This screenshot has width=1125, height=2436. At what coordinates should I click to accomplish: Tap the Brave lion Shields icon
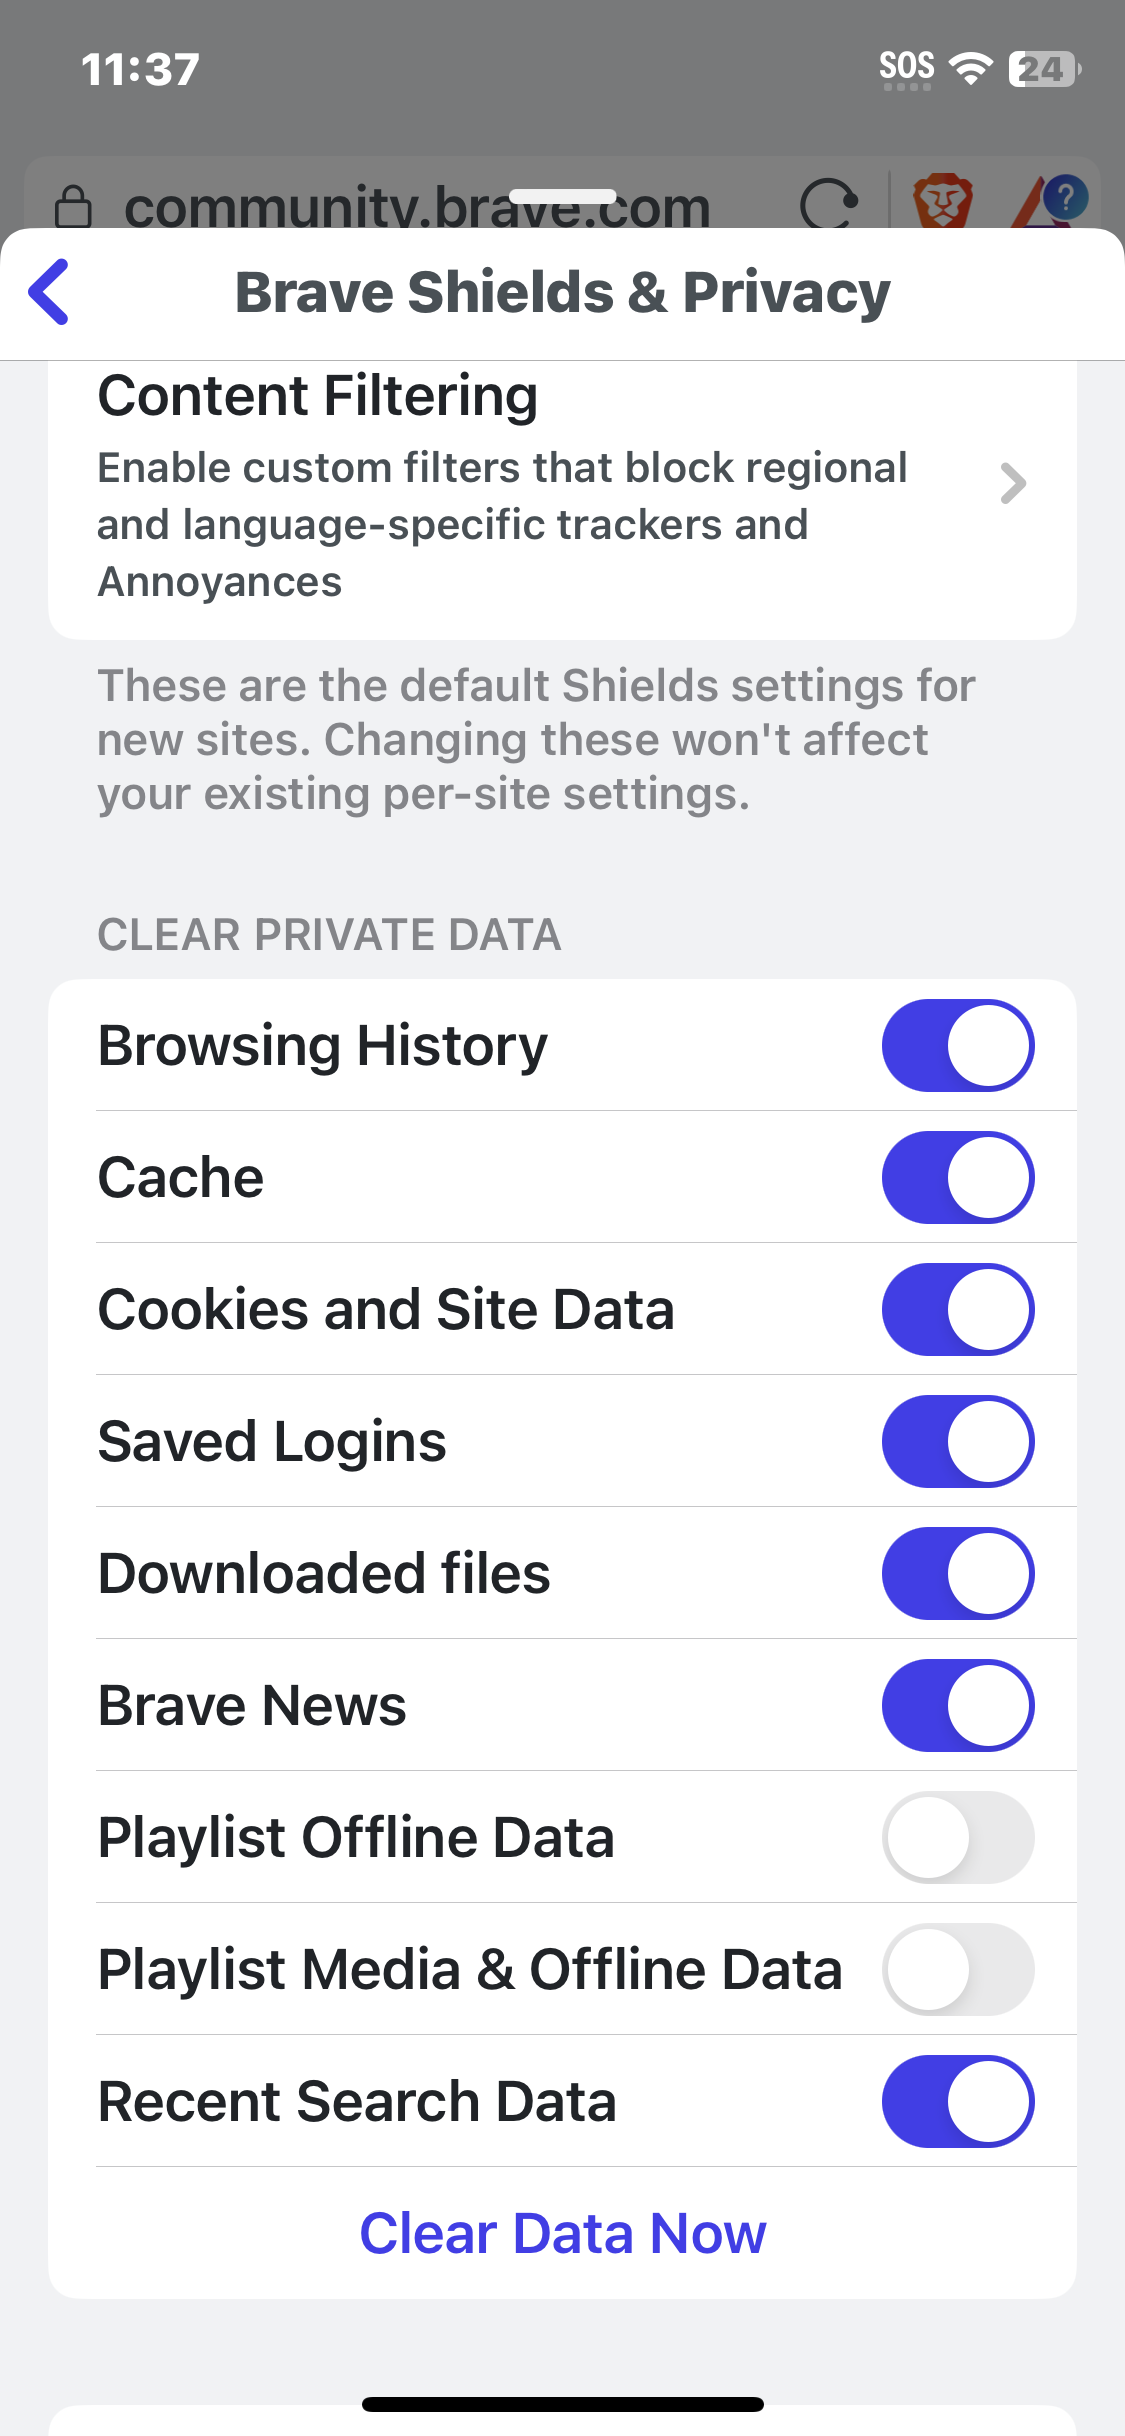coord(942,200)
